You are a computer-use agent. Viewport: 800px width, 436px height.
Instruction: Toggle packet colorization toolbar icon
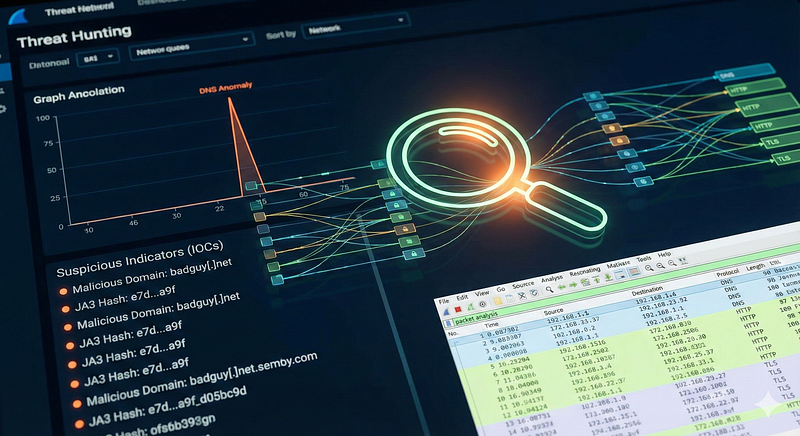(634, 272)
